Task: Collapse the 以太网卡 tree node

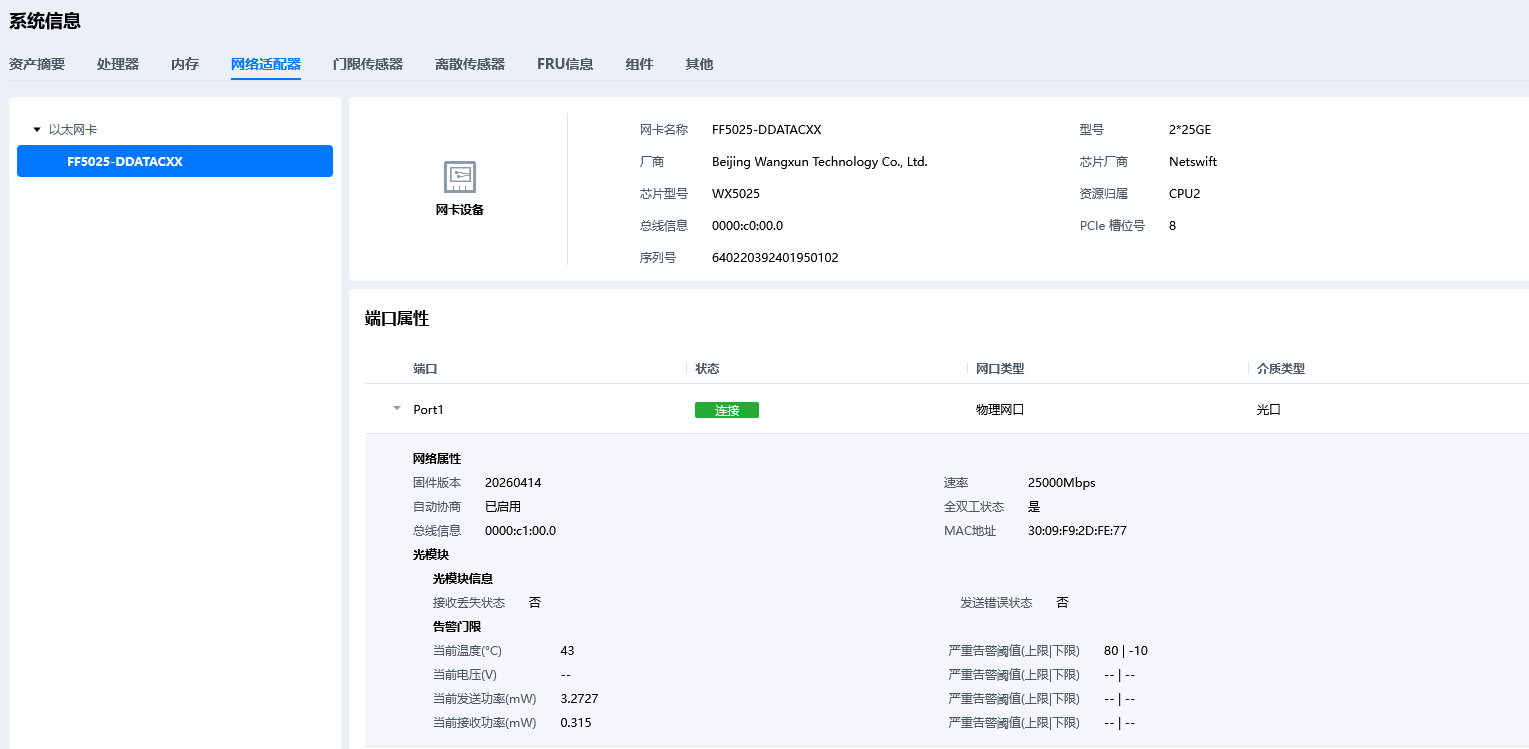Action: [37, 130]
